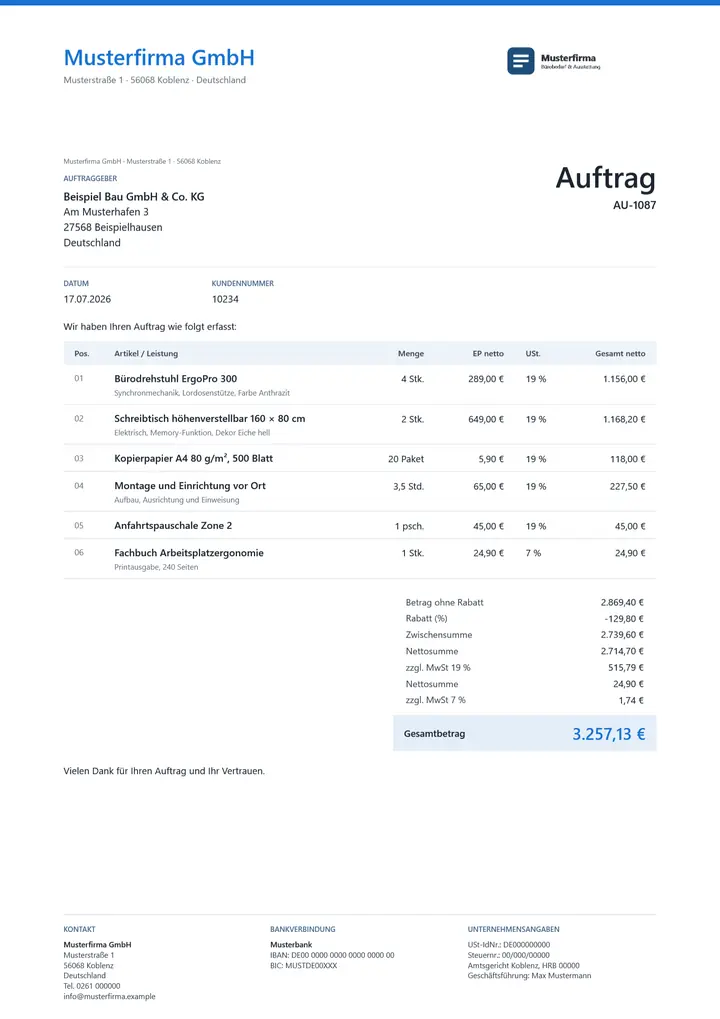Click quantity 1 psch.
Screen dimensions: 720x1019
[x=409, y=526]
